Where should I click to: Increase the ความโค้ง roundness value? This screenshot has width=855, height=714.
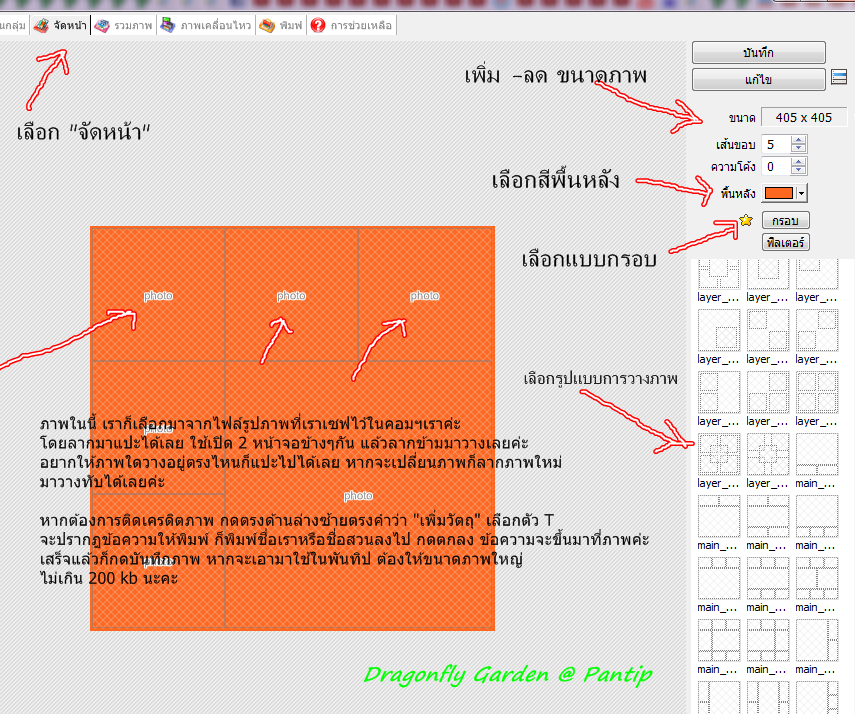pyautogui.click(x=798, y=162)
